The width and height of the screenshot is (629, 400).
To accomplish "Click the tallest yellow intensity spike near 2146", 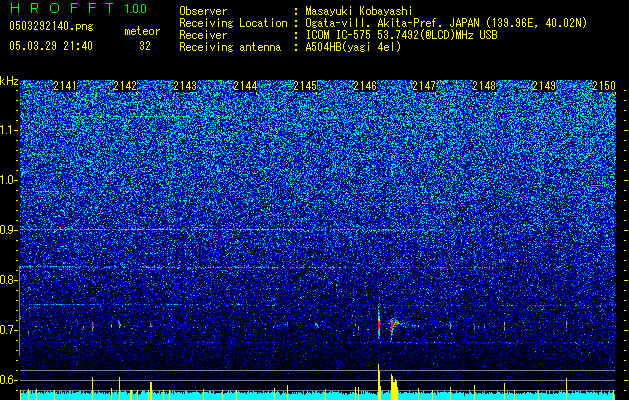I will click(379, 382).
